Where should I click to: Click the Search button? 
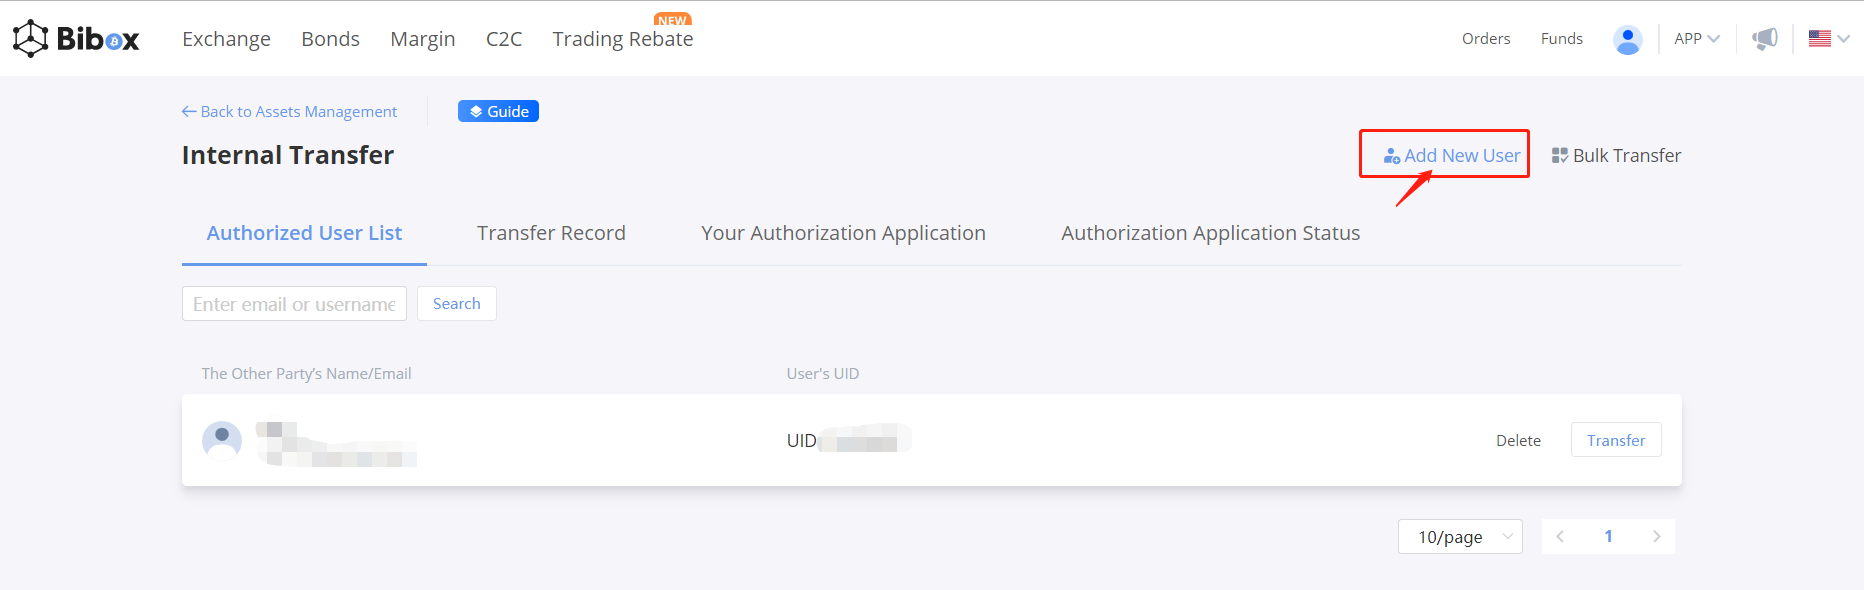tap(456, 304)
